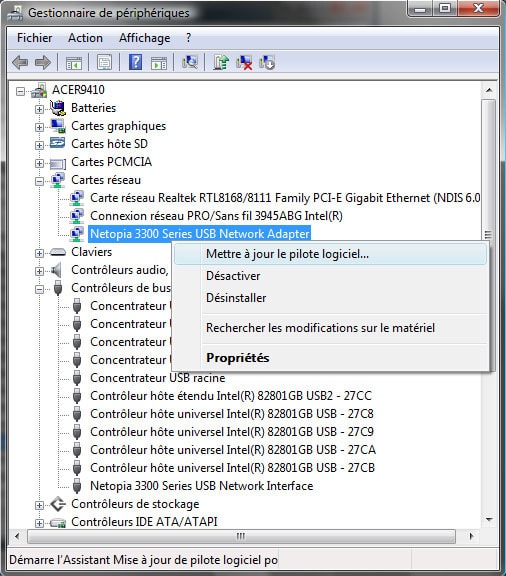Click the scan for hardware changes toolbar icon
The height and width of the screenshot is (576, 506).
pyautogui.click(x=190, y=62)
